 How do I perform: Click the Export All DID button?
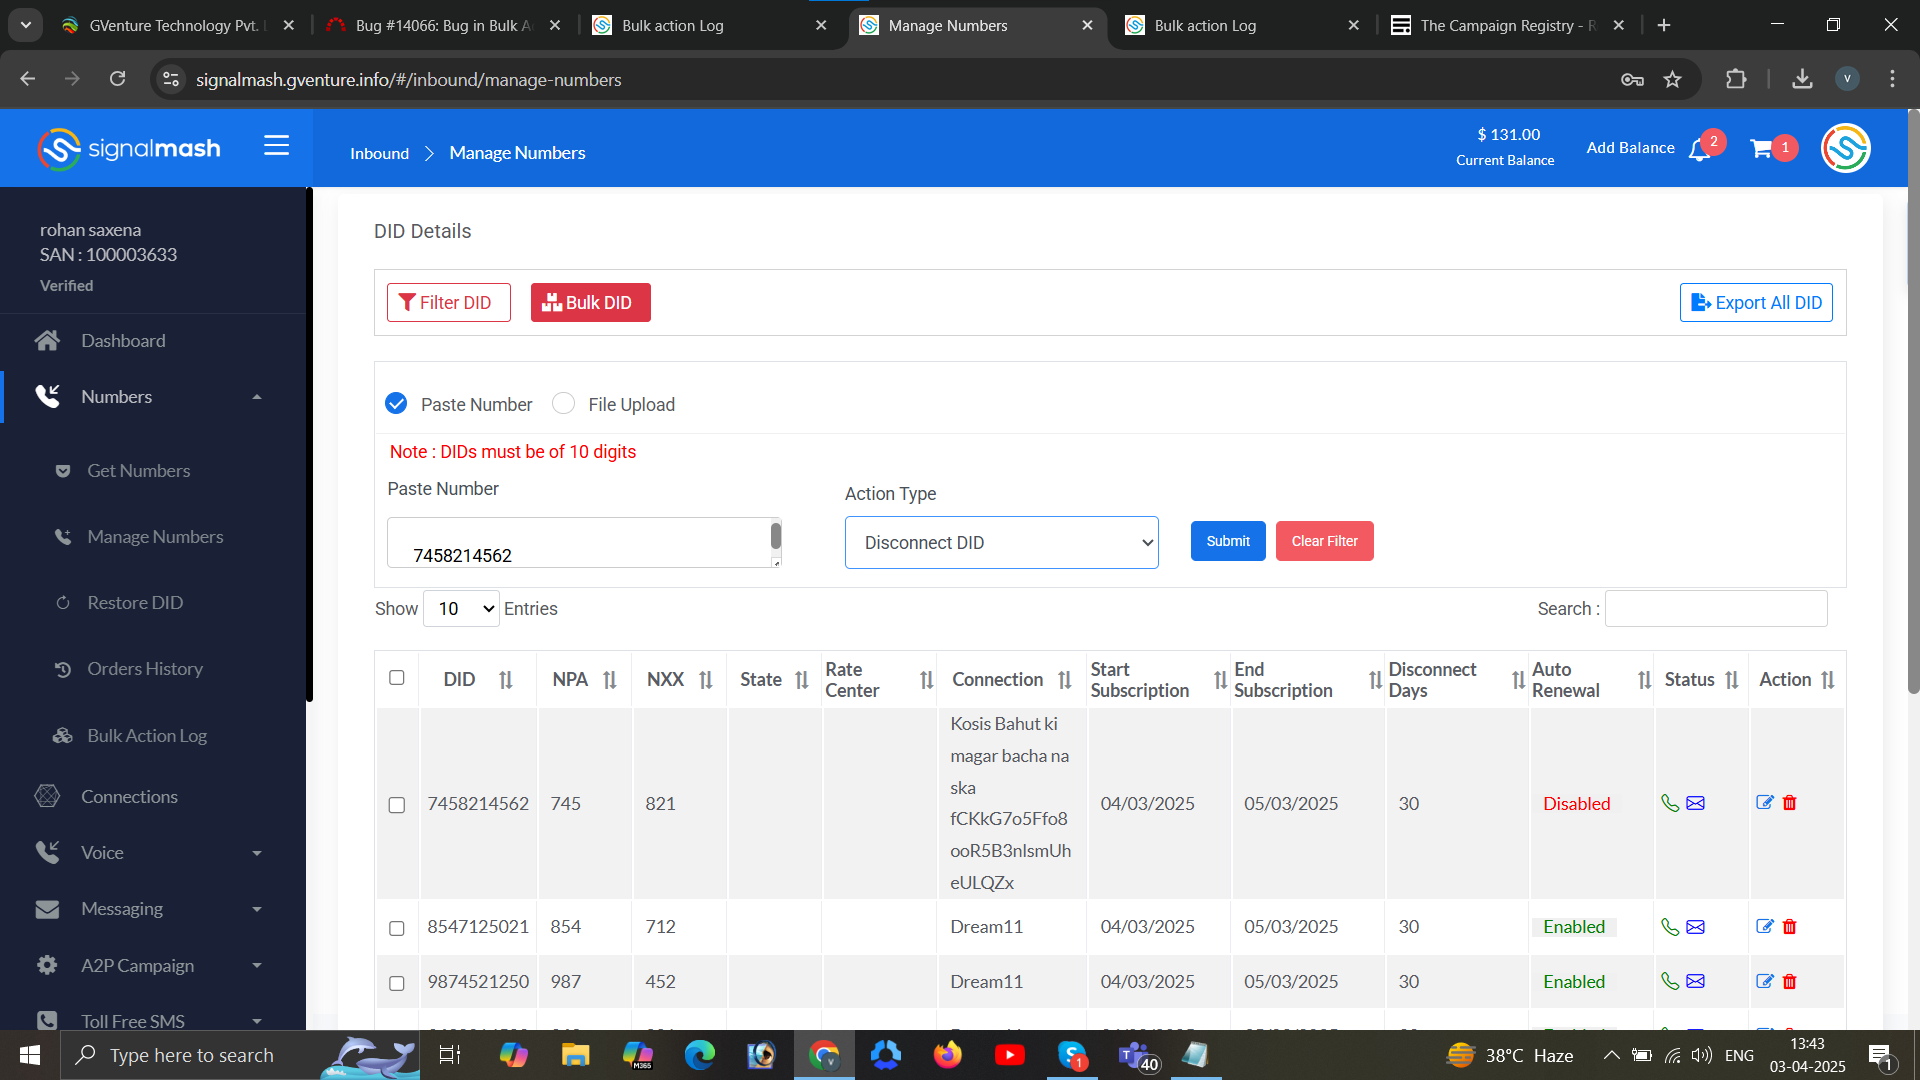1756,302
